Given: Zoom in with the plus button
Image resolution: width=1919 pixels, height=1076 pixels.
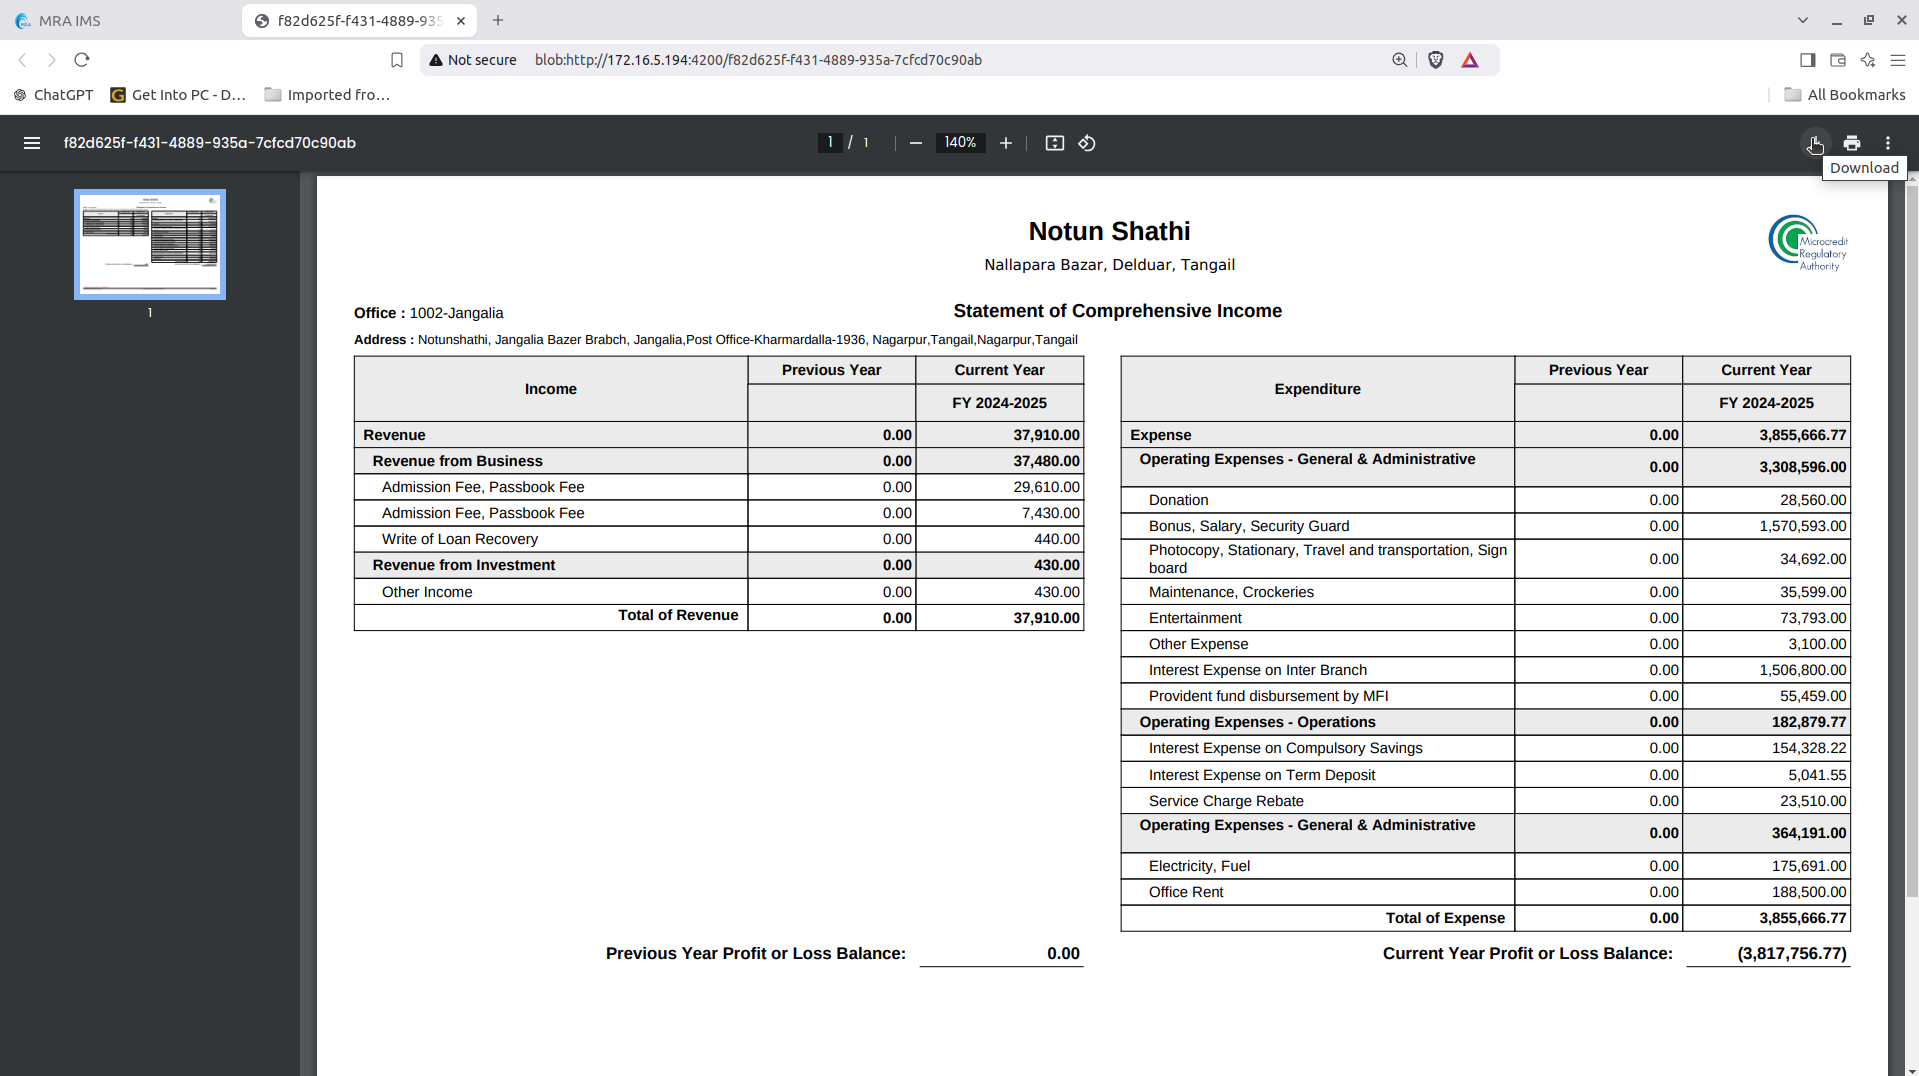Looking at the screenshot, I should click(x=1006, y=143).
